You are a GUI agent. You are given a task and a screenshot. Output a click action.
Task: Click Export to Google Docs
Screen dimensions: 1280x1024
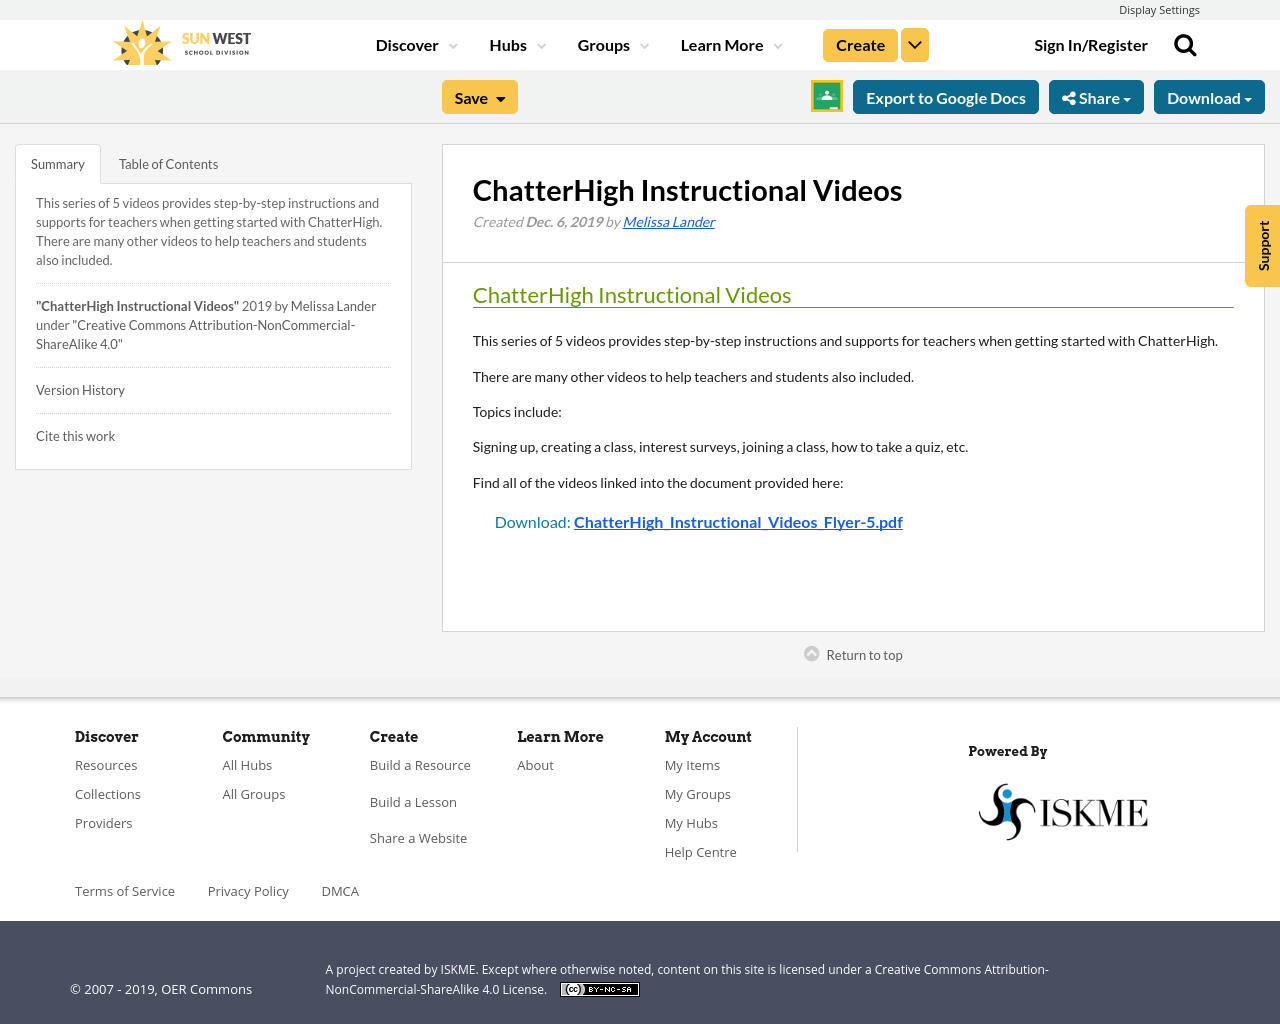click(x=946, y=96)
